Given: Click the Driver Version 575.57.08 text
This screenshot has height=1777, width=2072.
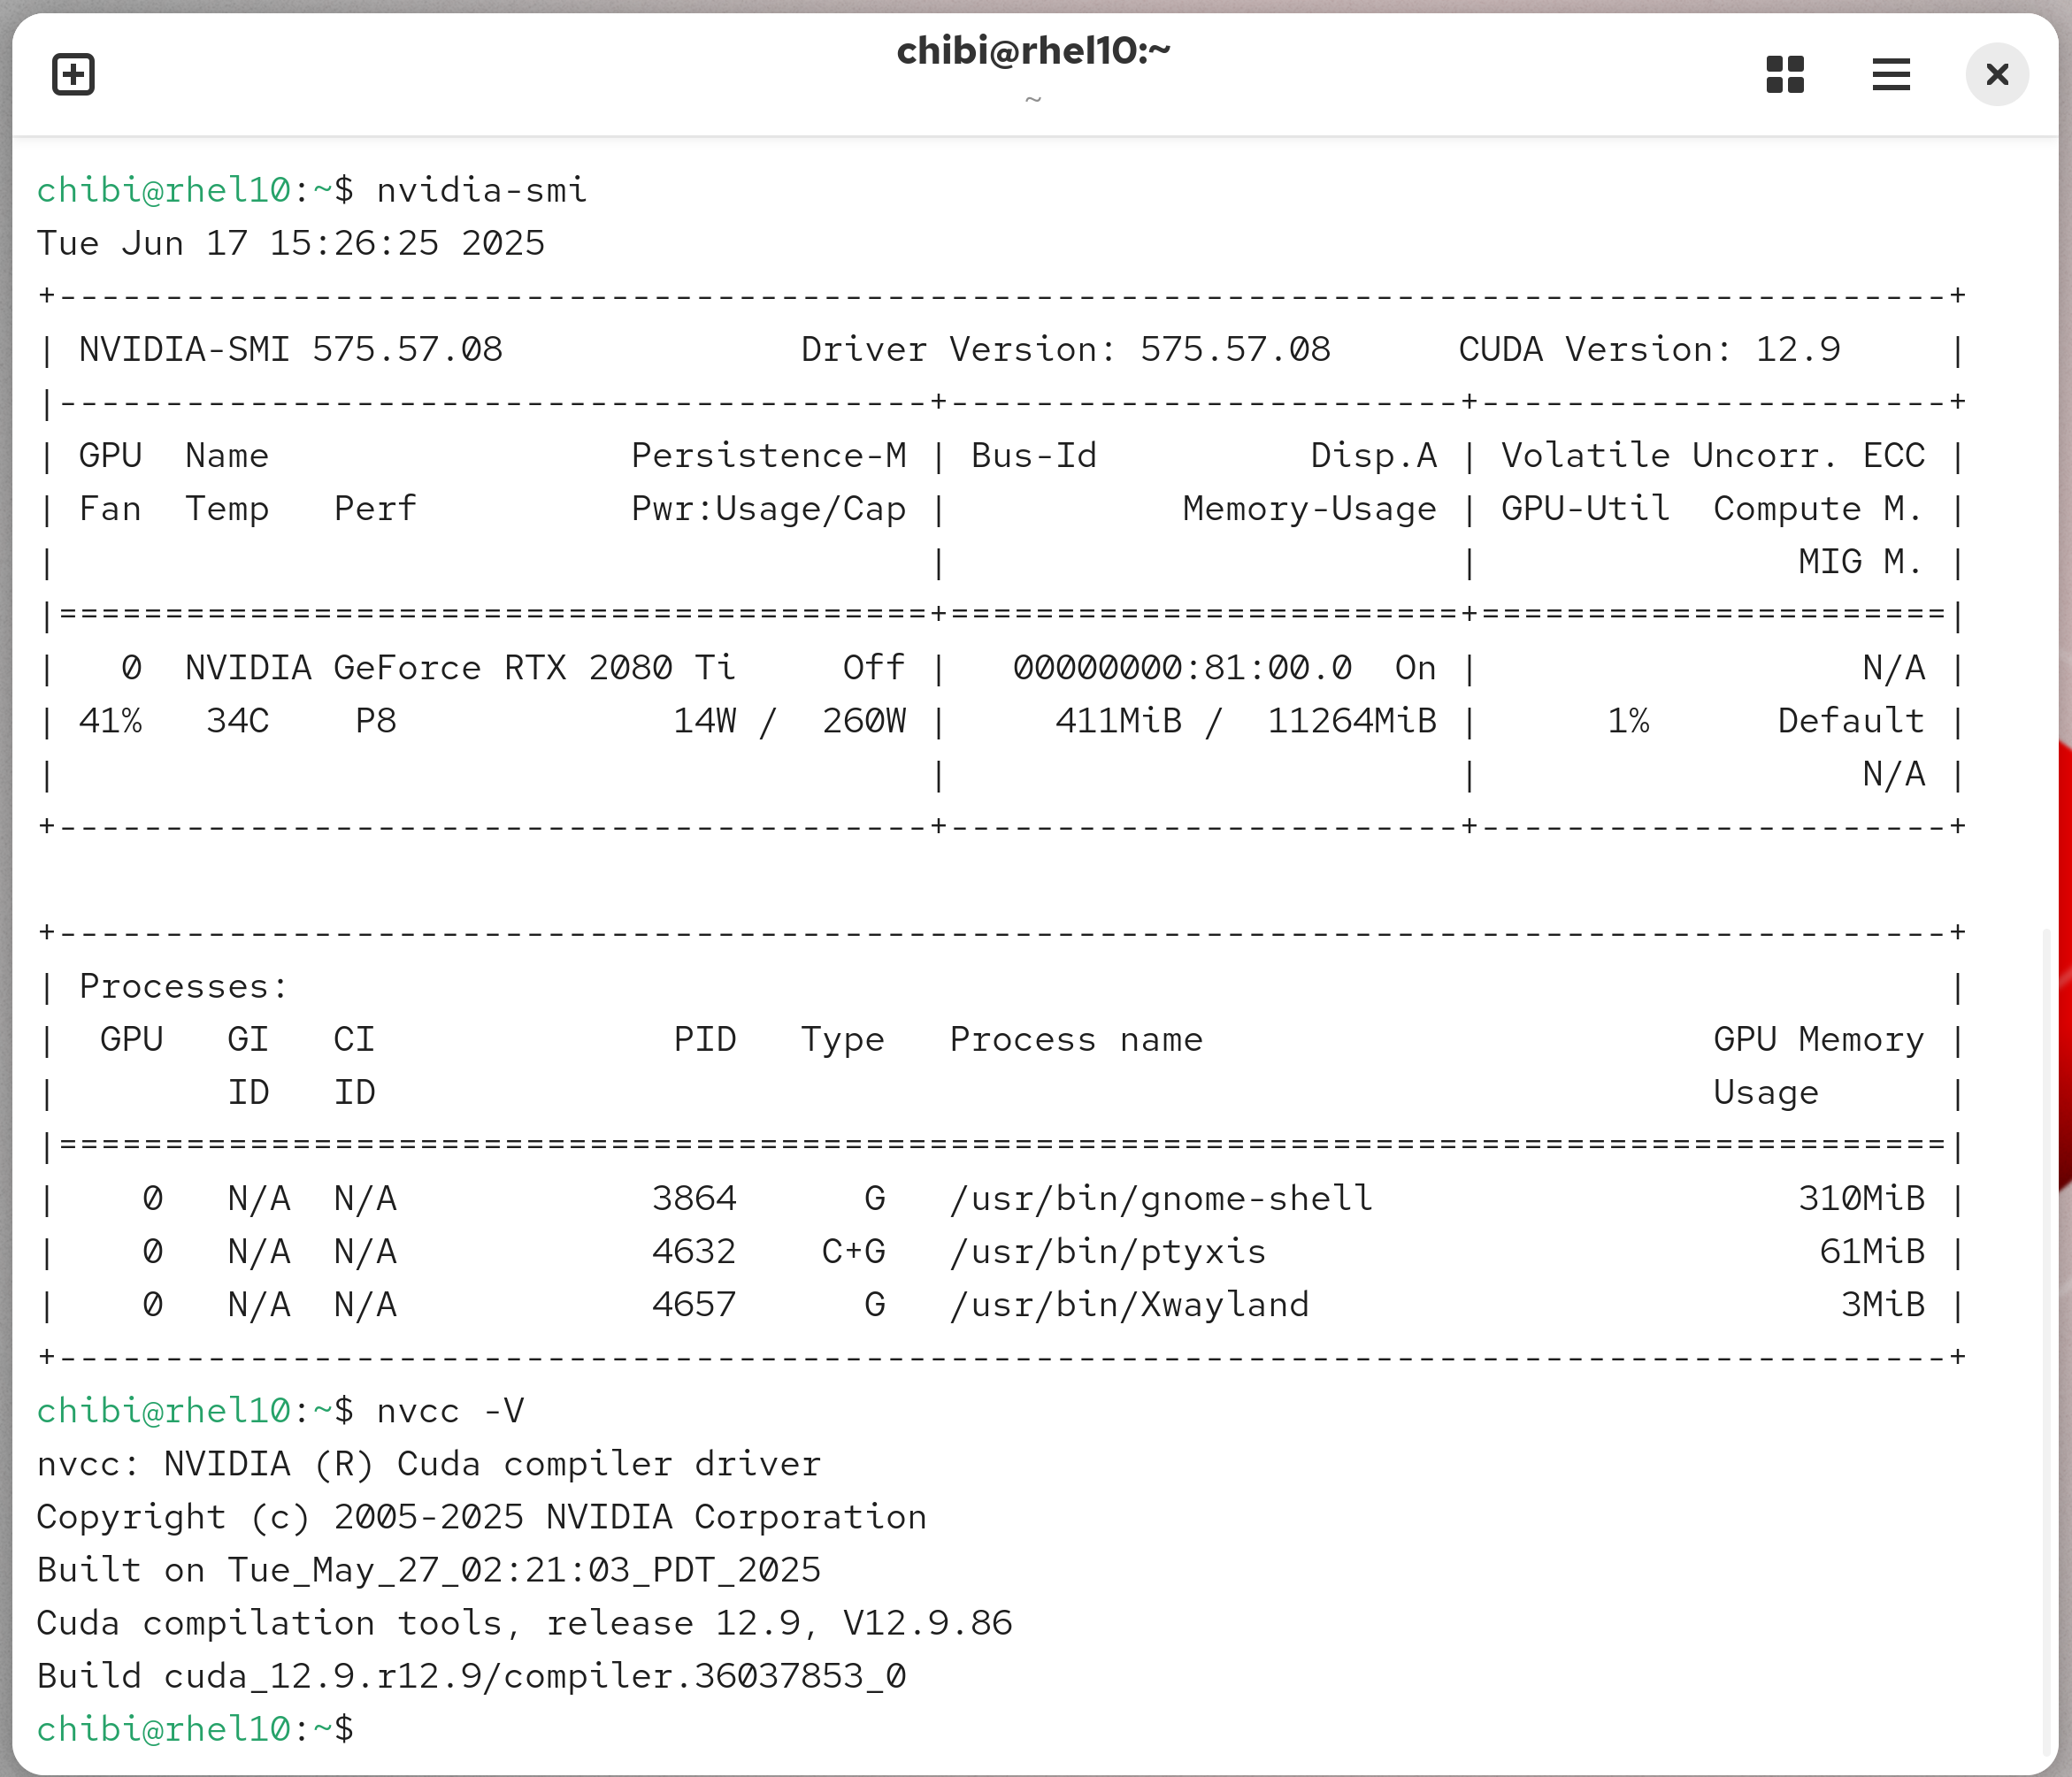Looking at the screenshot, I should [1065, 350].
